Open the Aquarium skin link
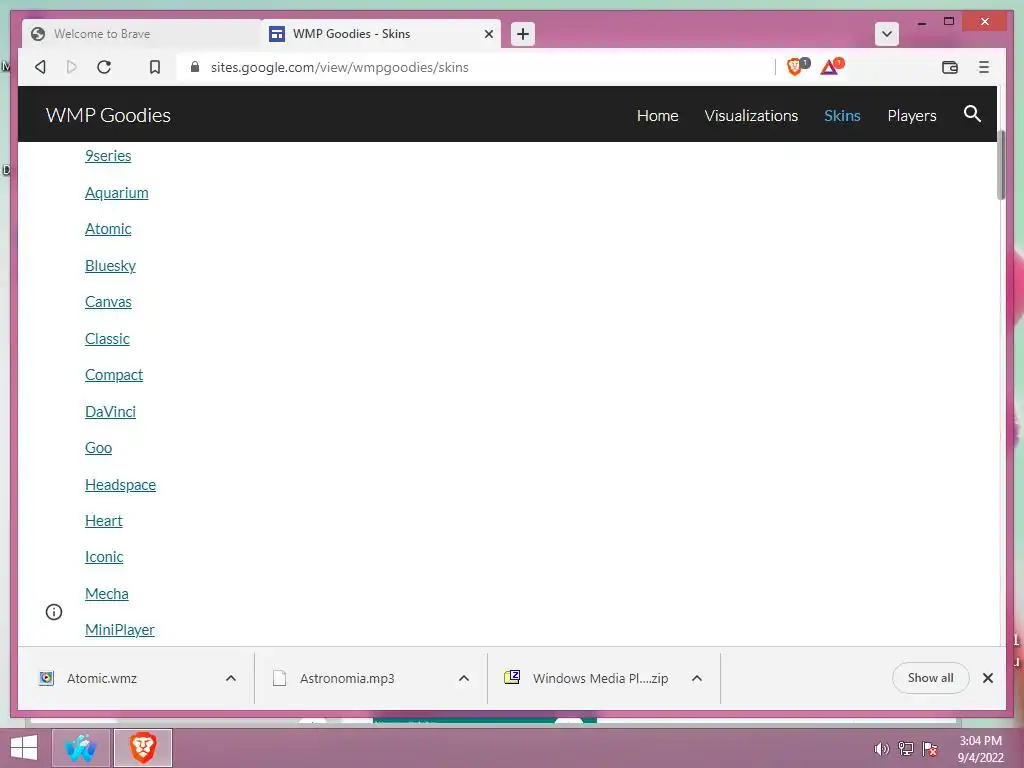 117,193
